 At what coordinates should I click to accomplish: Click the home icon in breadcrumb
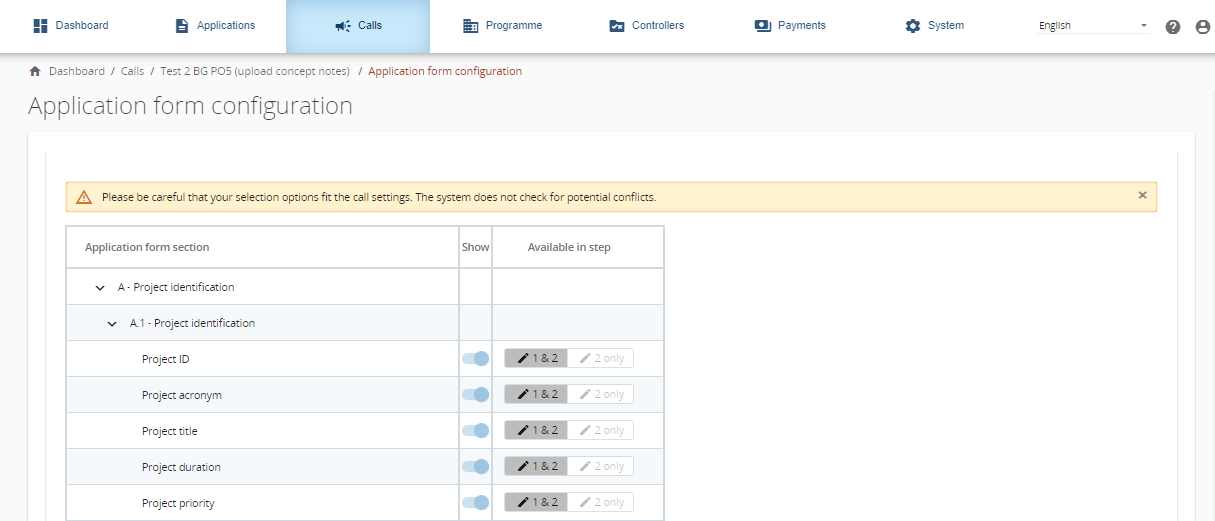point(35,71)
